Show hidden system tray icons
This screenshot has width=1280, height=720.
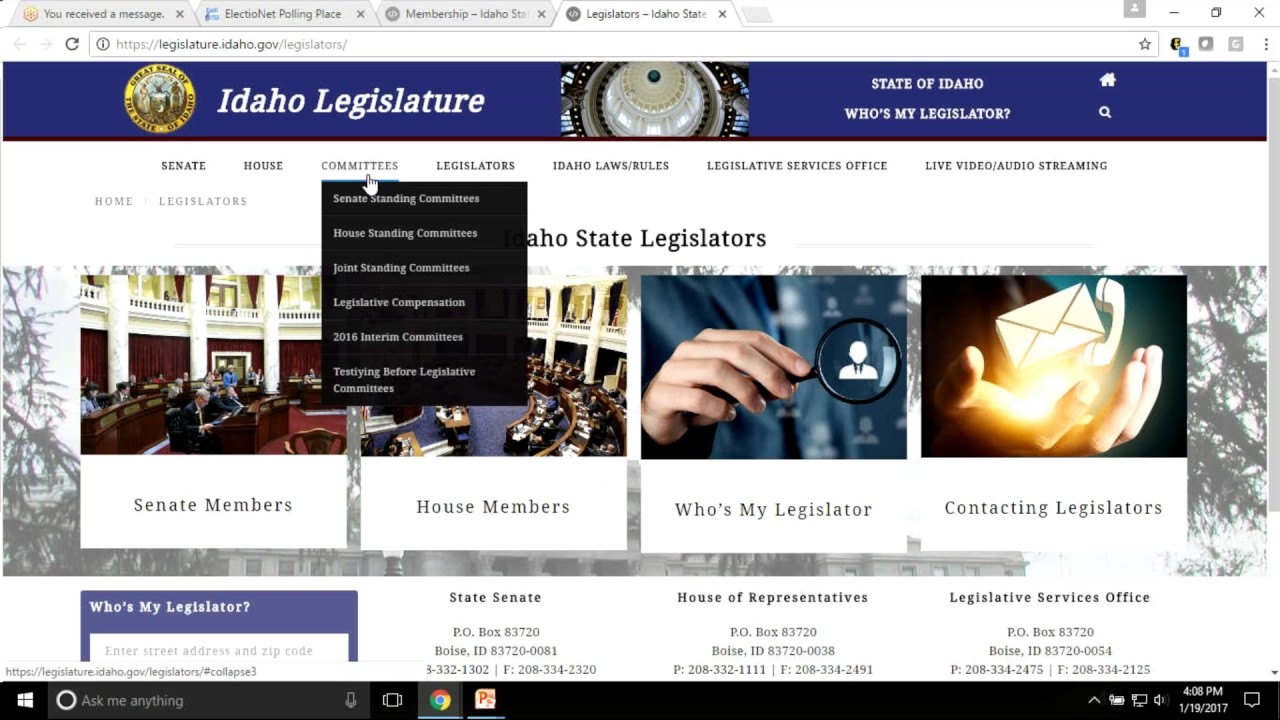(x=1094, y=700)
